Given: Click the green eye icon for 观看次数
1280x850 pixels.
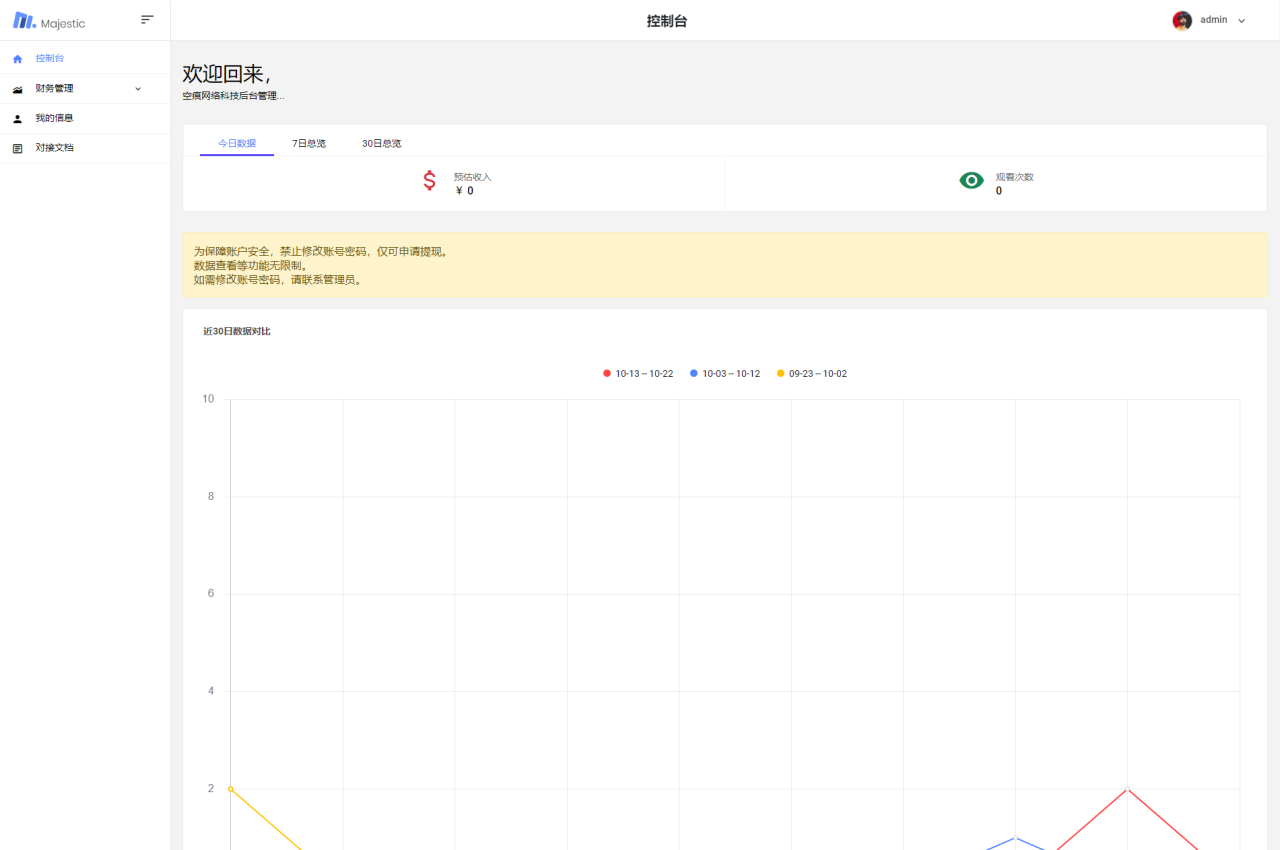Looking at the screenshot, I should pyautogui.click(x=971, y=181).
